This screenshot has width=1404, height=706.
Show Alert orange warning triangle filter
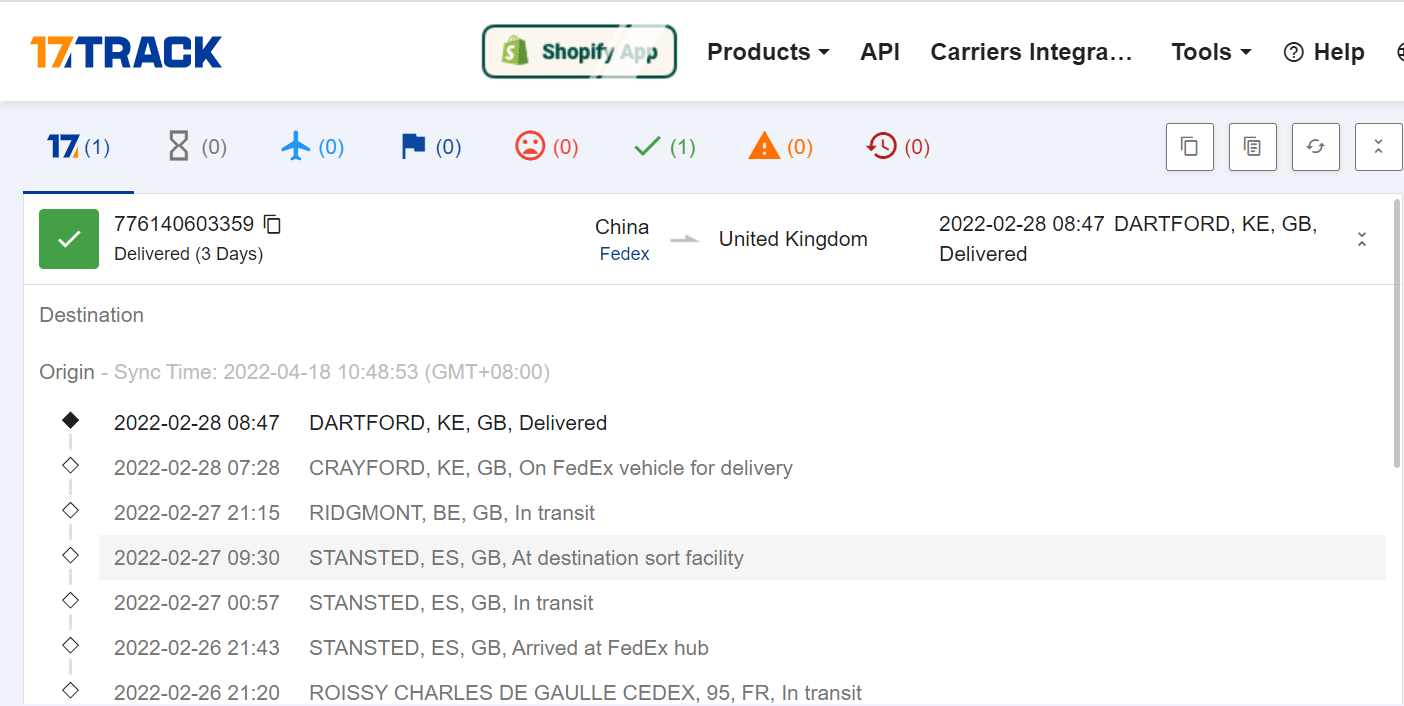coord(781,147)
